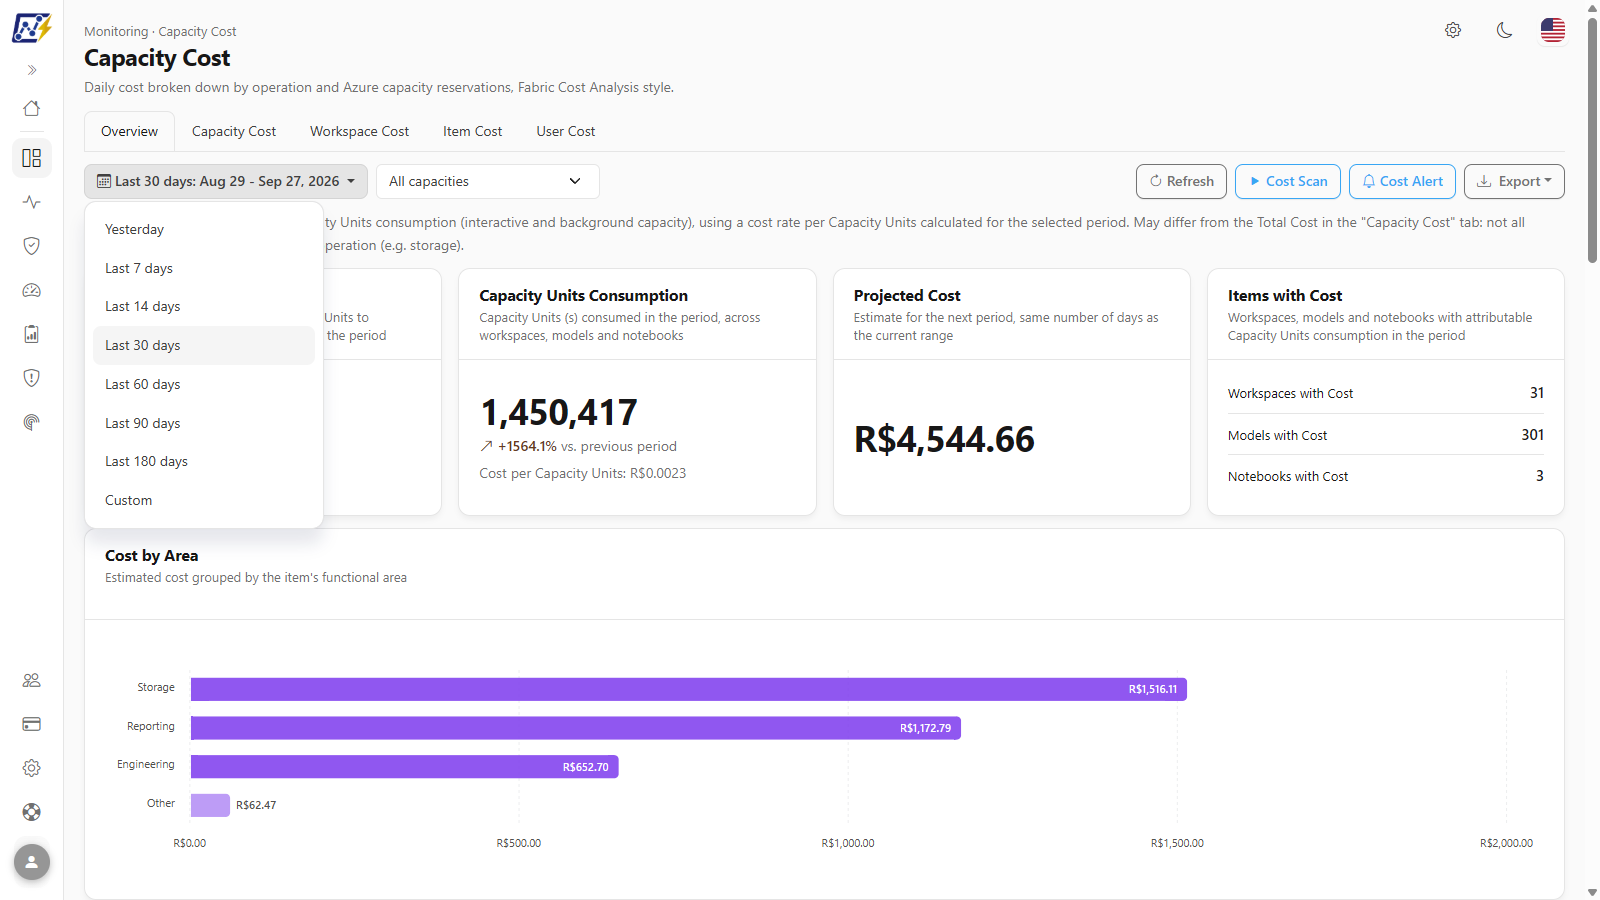Open the shield checkmark sidebar icon
Screen dimensions: 1600x900
[32, 246]
